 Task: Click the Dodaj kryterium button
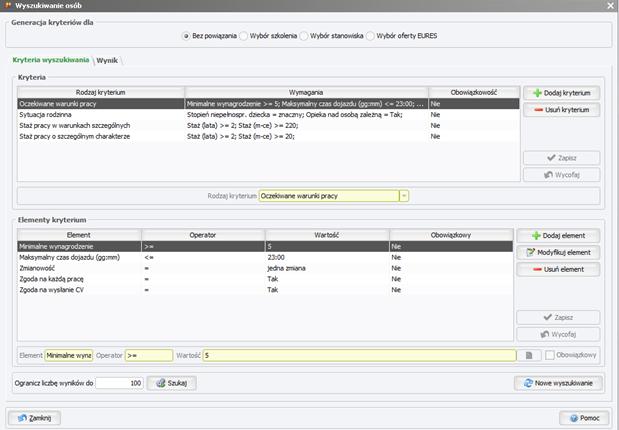click(561, 93)
